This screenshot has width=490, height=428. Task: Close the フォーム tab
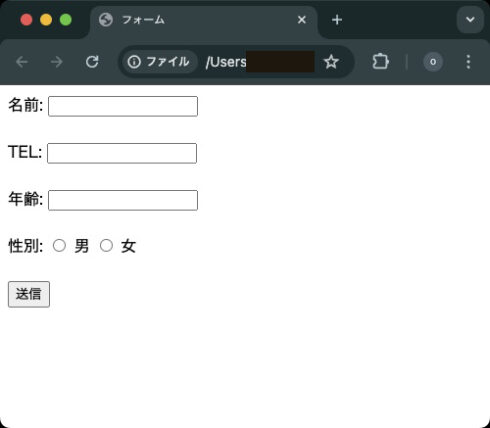[302, 20]
